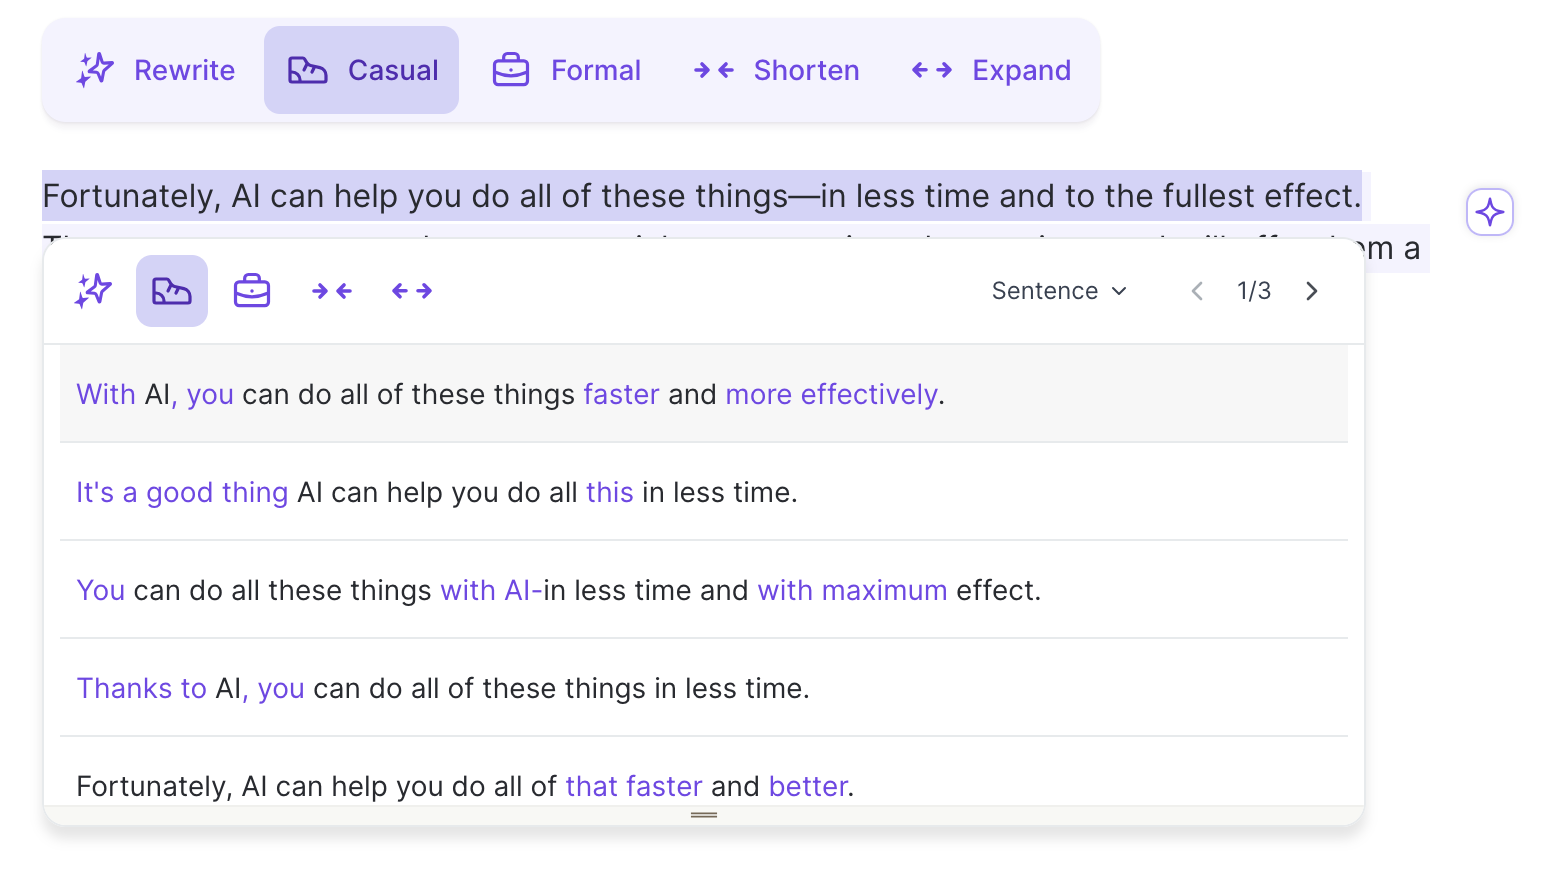Image resolution: width=1546 pixels, height=880 pixels.
Task: Select the Casual tone tab at top
Action: (x=362, y=70)
